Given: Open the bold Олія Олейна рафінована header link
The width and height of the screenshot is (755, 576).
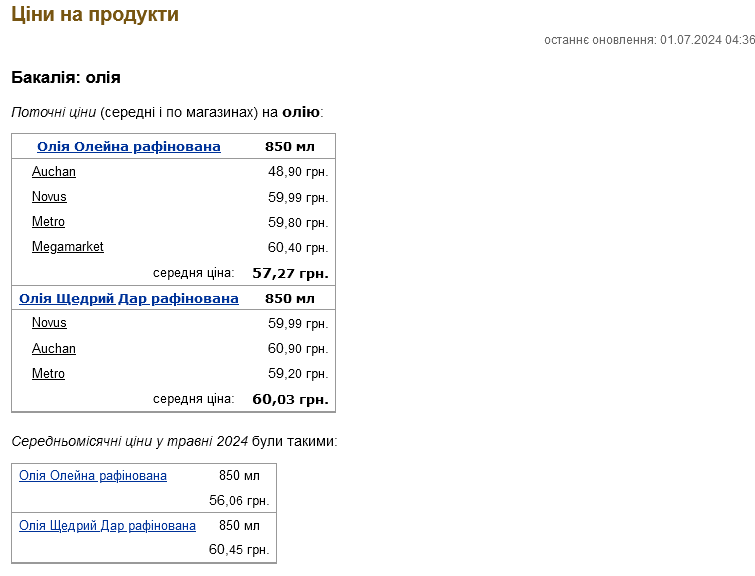Looking at the screenshot, I should (x=128, y=147).
